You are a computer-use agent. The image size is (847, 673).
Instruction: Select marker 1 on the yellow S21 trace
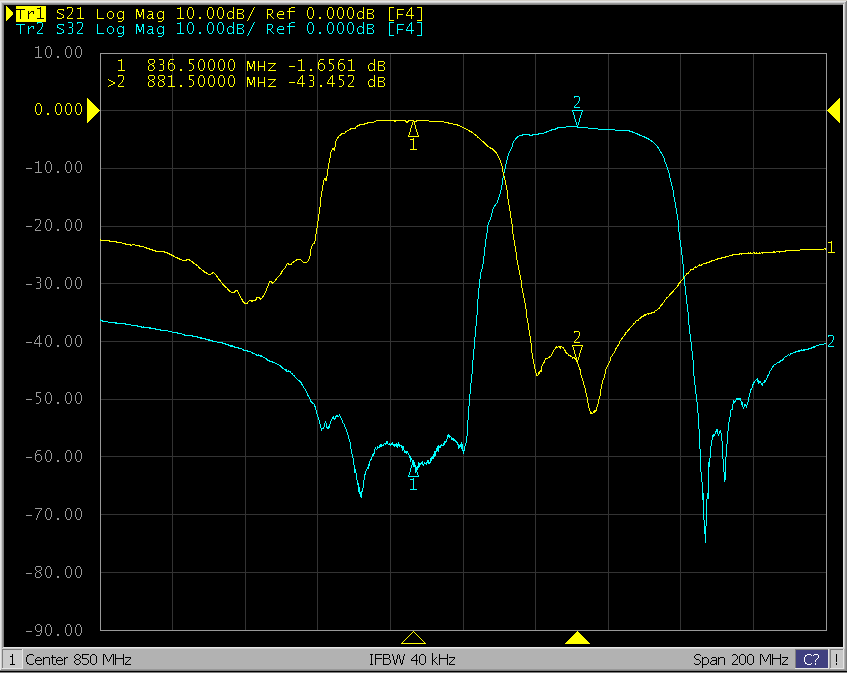tap(413, 129)
